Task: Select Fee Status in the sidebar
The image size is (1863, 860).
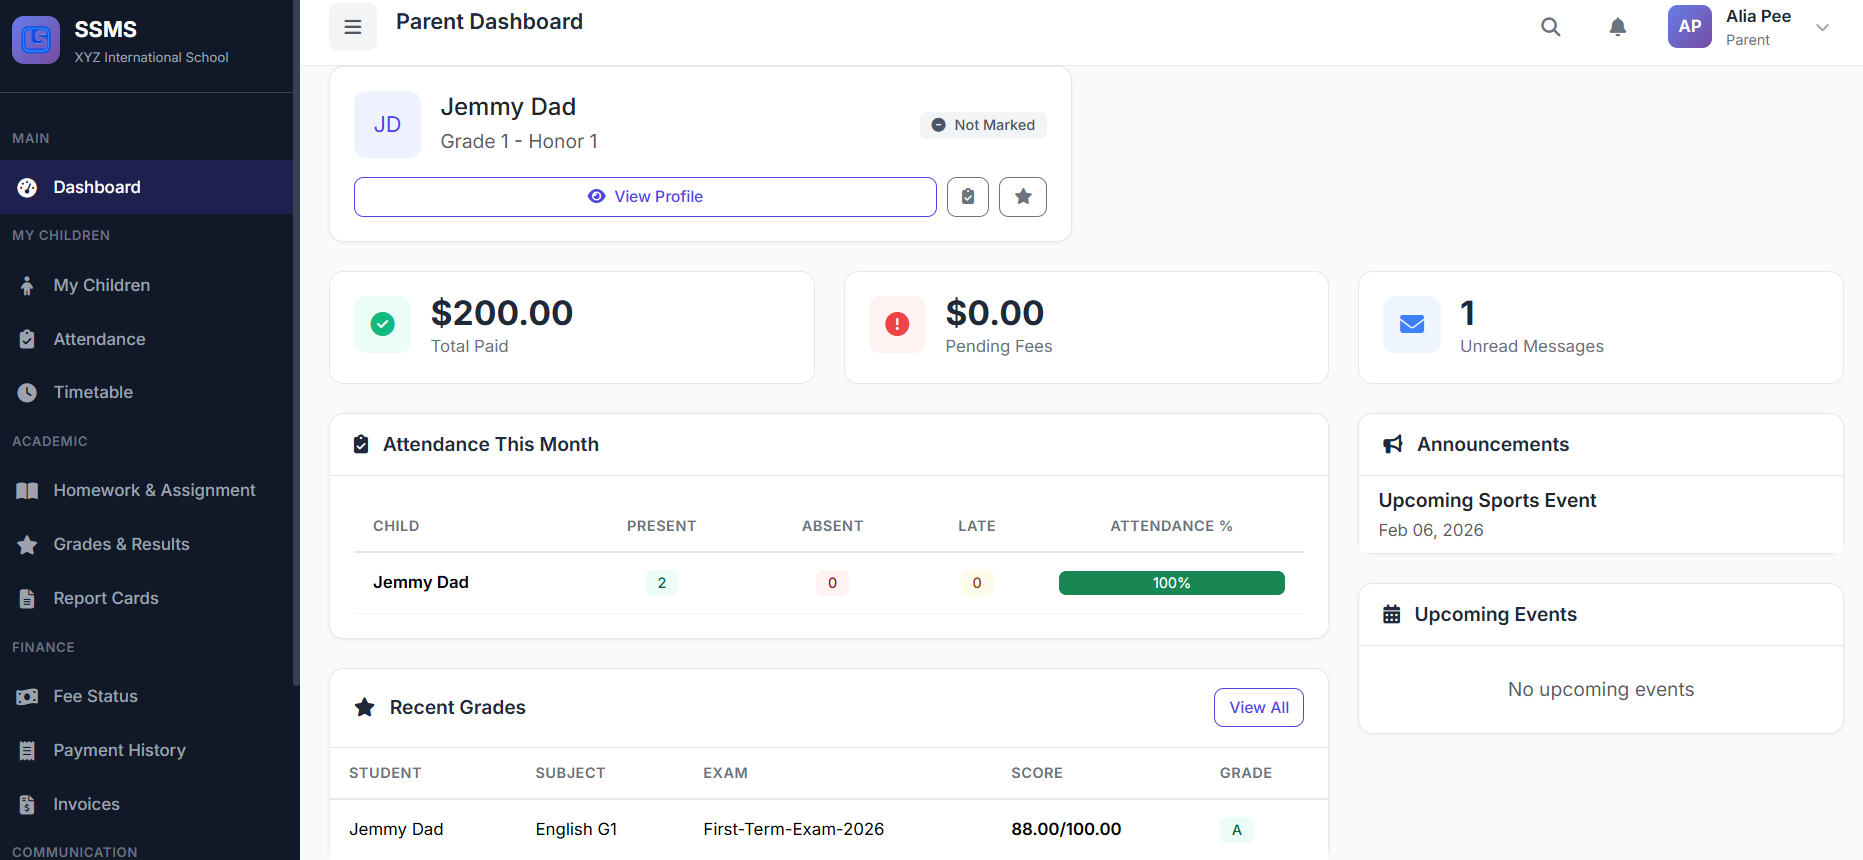Action: click(95, 696)
